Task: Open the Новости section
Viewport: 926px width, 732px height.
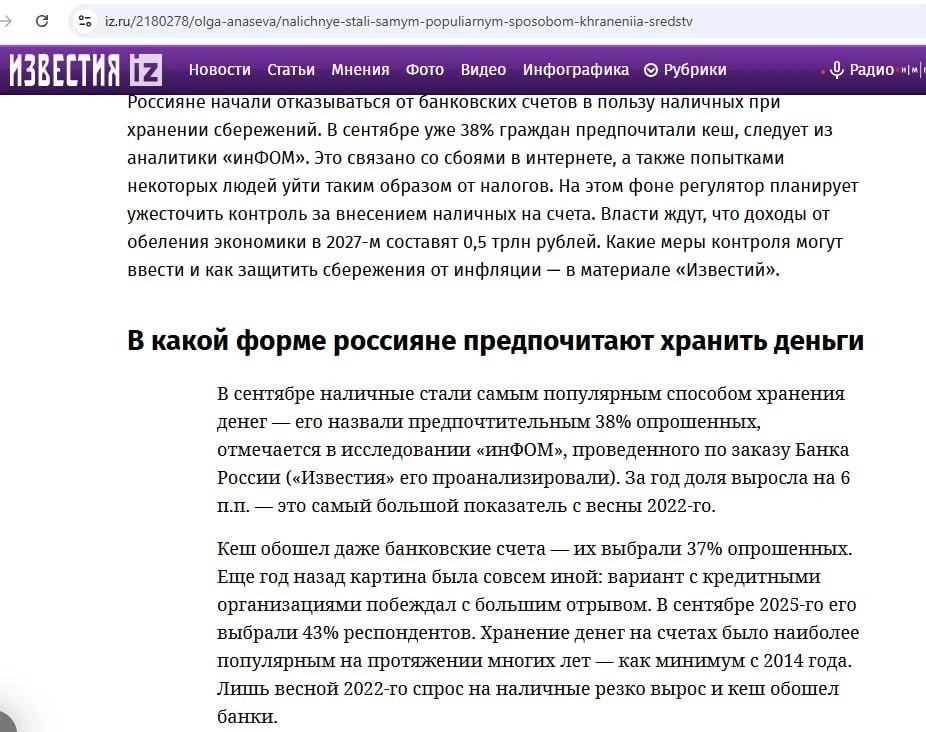Action: click(220, 70)
